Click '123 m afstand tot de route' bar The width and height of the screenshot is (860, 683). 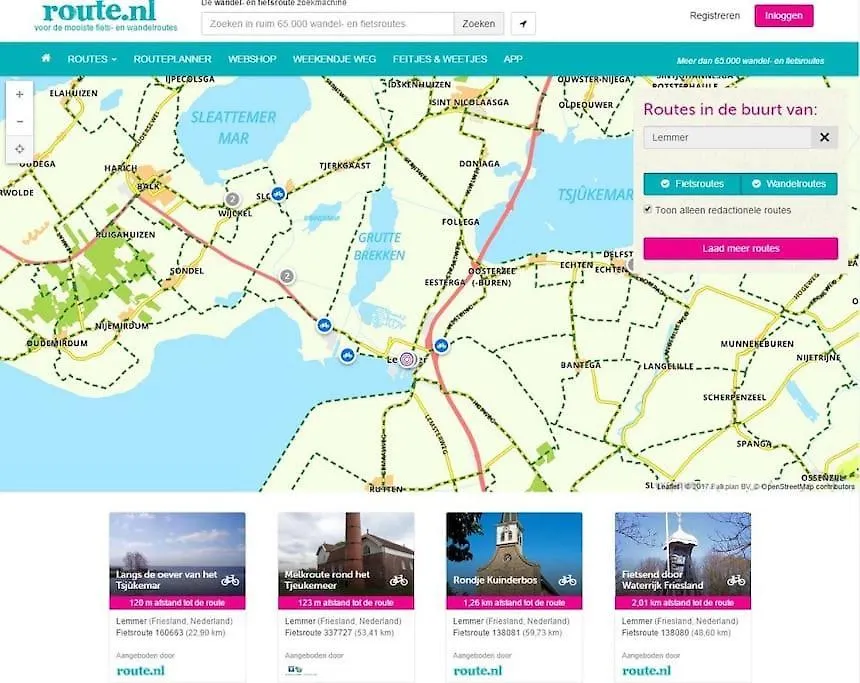pos(346,602)
